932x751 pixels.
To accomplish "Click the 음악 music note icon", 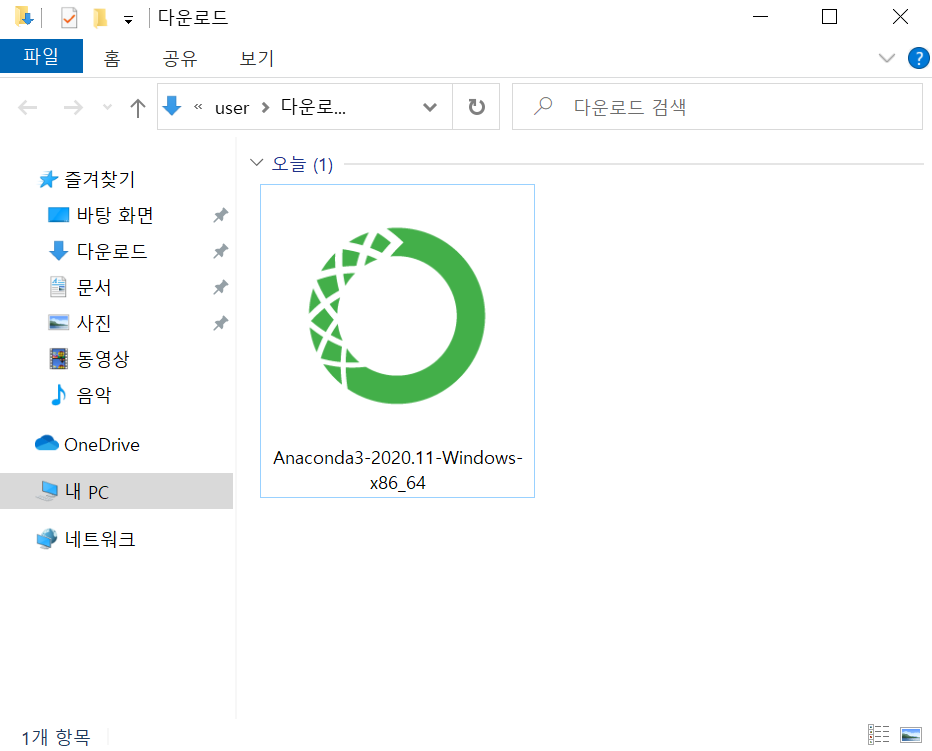I will pyautogui.click(x=58, y=394).
